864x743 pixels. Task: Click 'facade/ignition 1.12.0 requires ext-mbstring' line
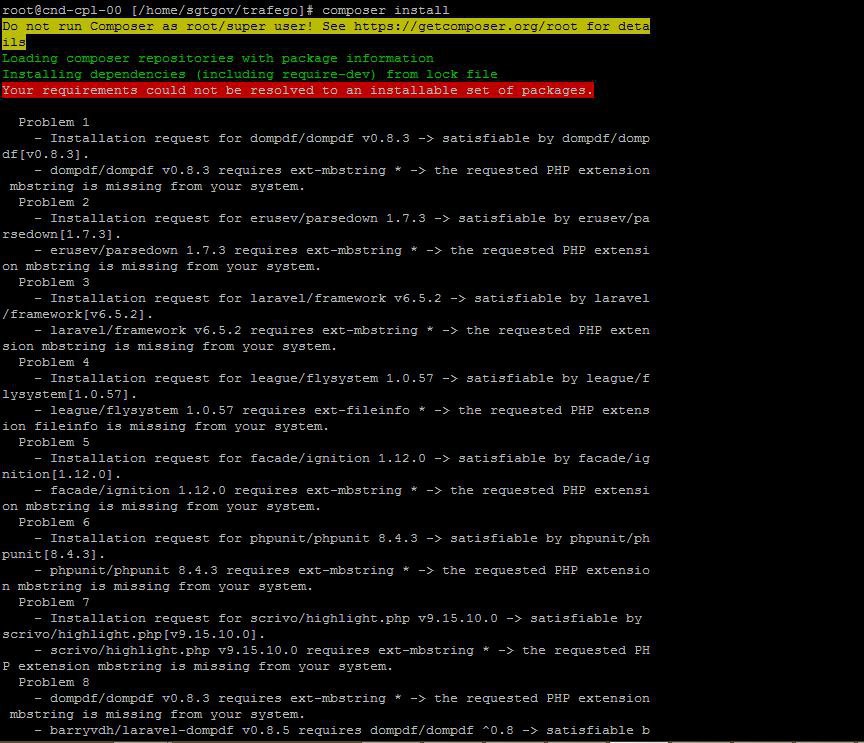pos(342,490)
